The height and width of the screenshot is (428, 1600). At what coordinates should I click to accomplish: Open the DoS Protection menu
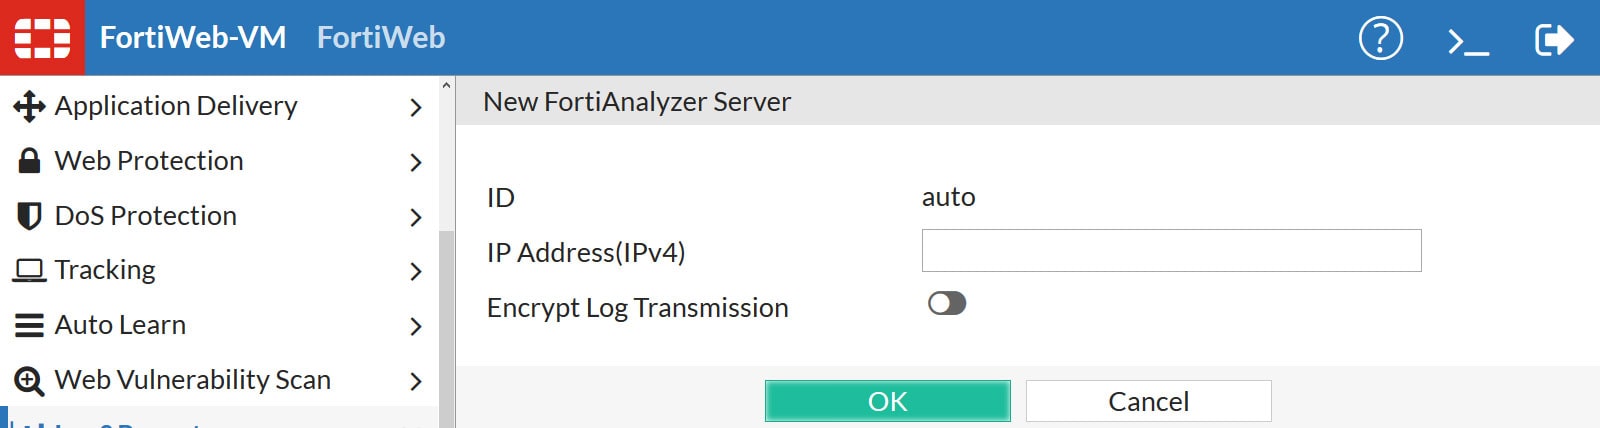tap(146, 216)
